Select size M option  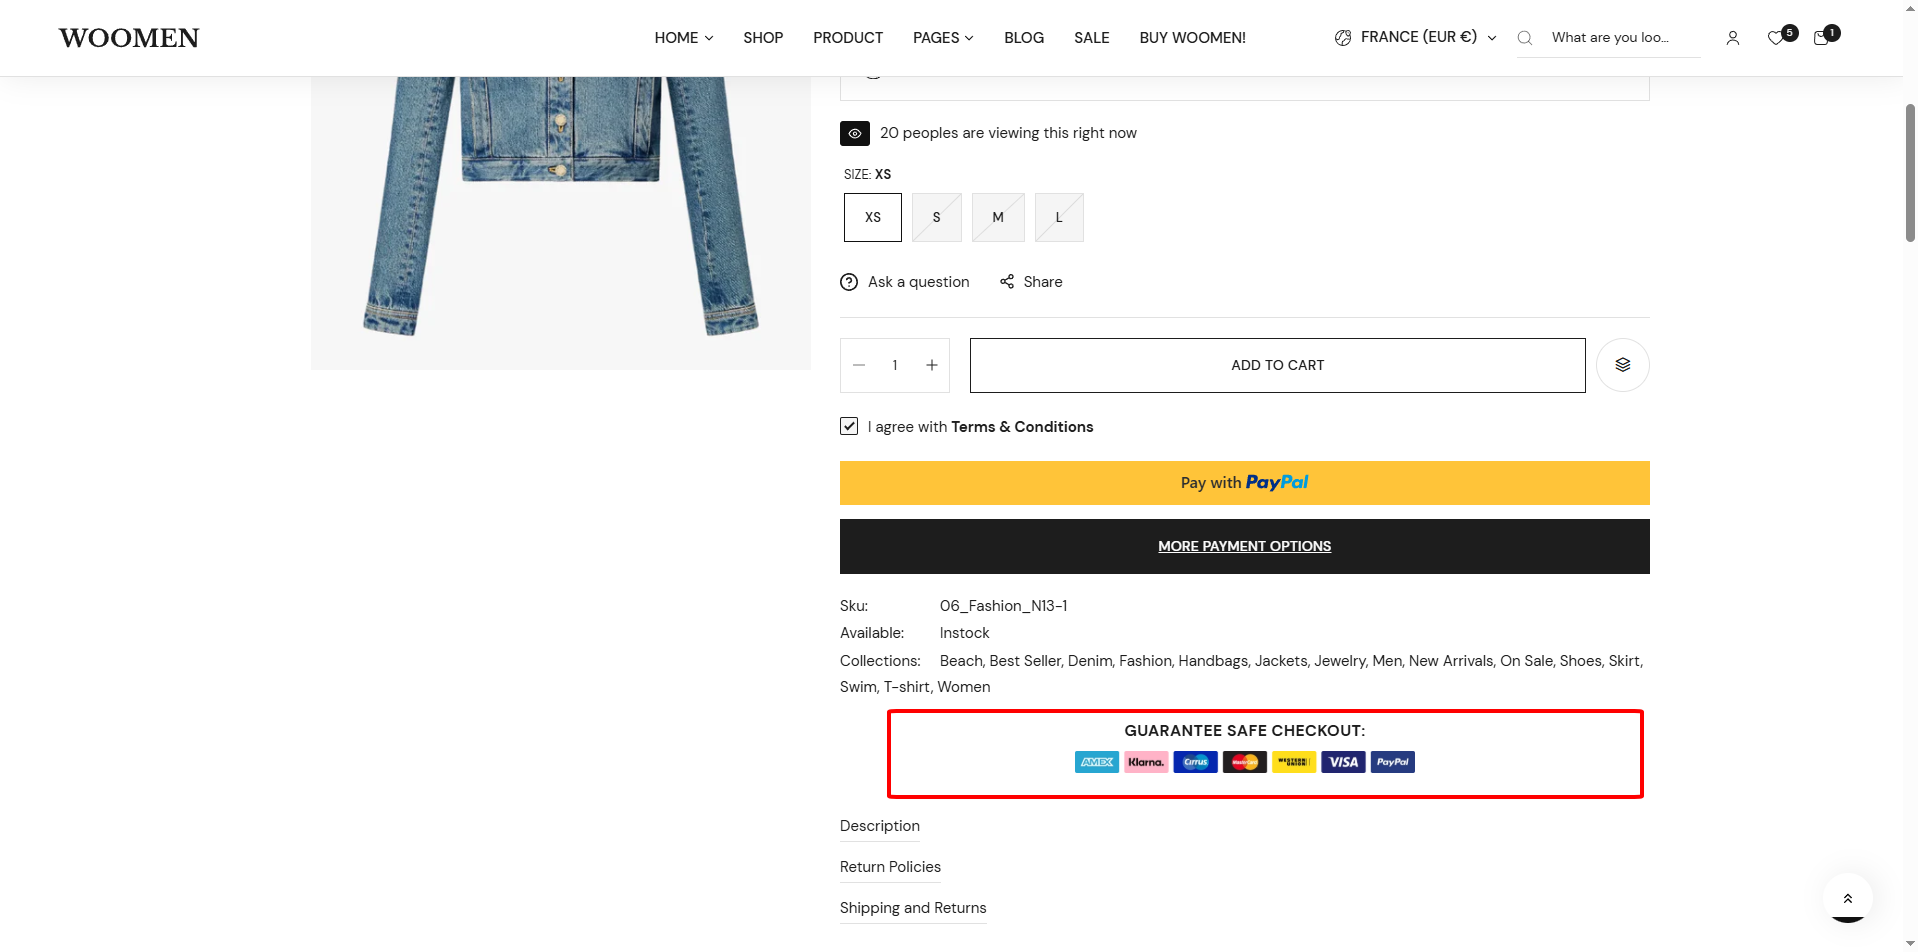click(x=997, y=217)
